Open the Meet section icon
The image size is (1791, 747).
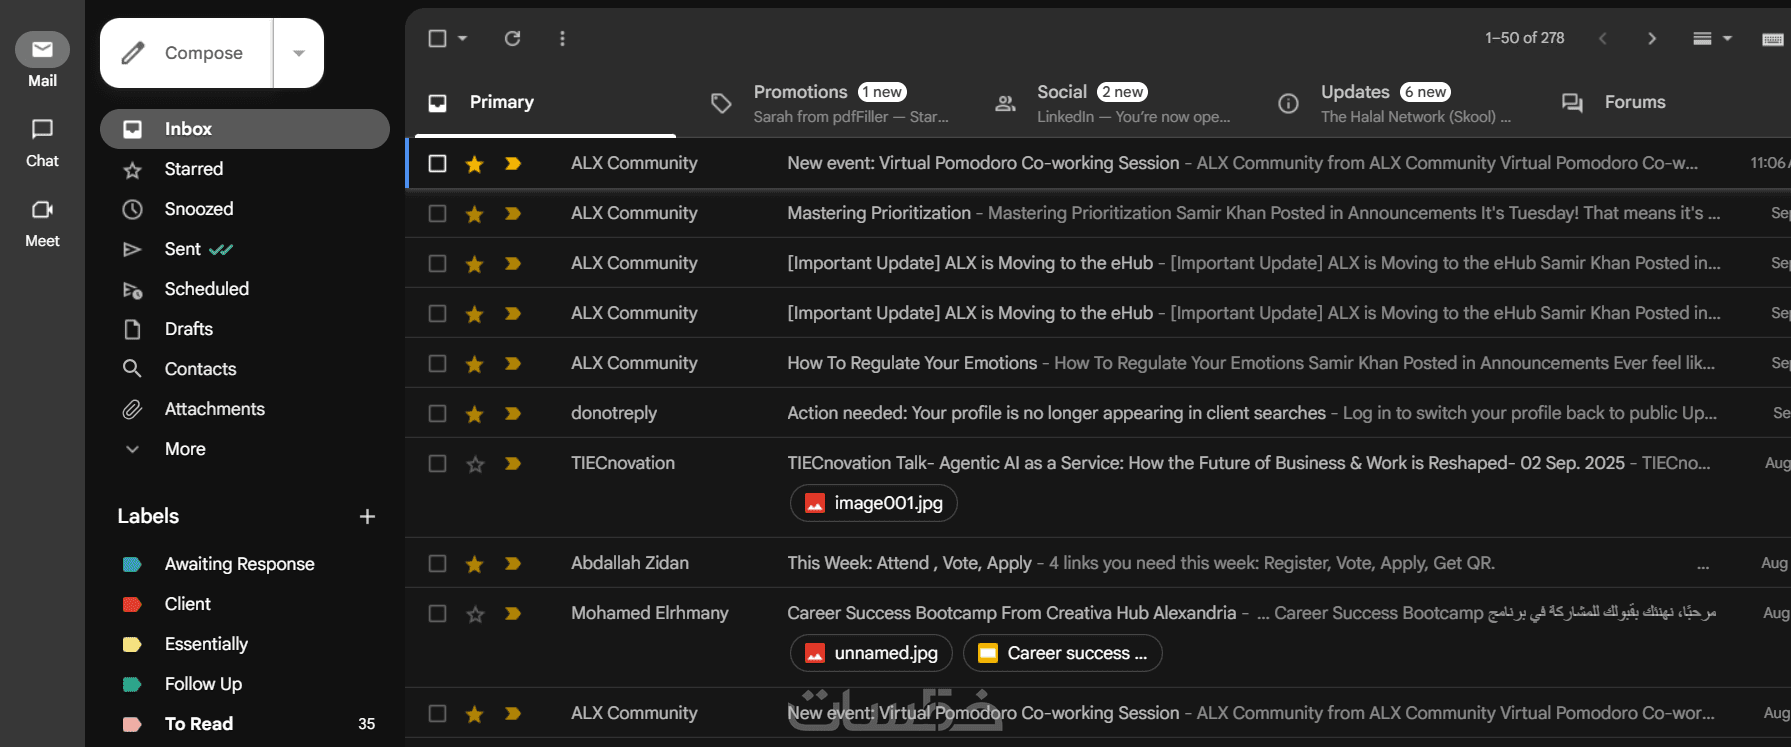[x=42, y=209]
